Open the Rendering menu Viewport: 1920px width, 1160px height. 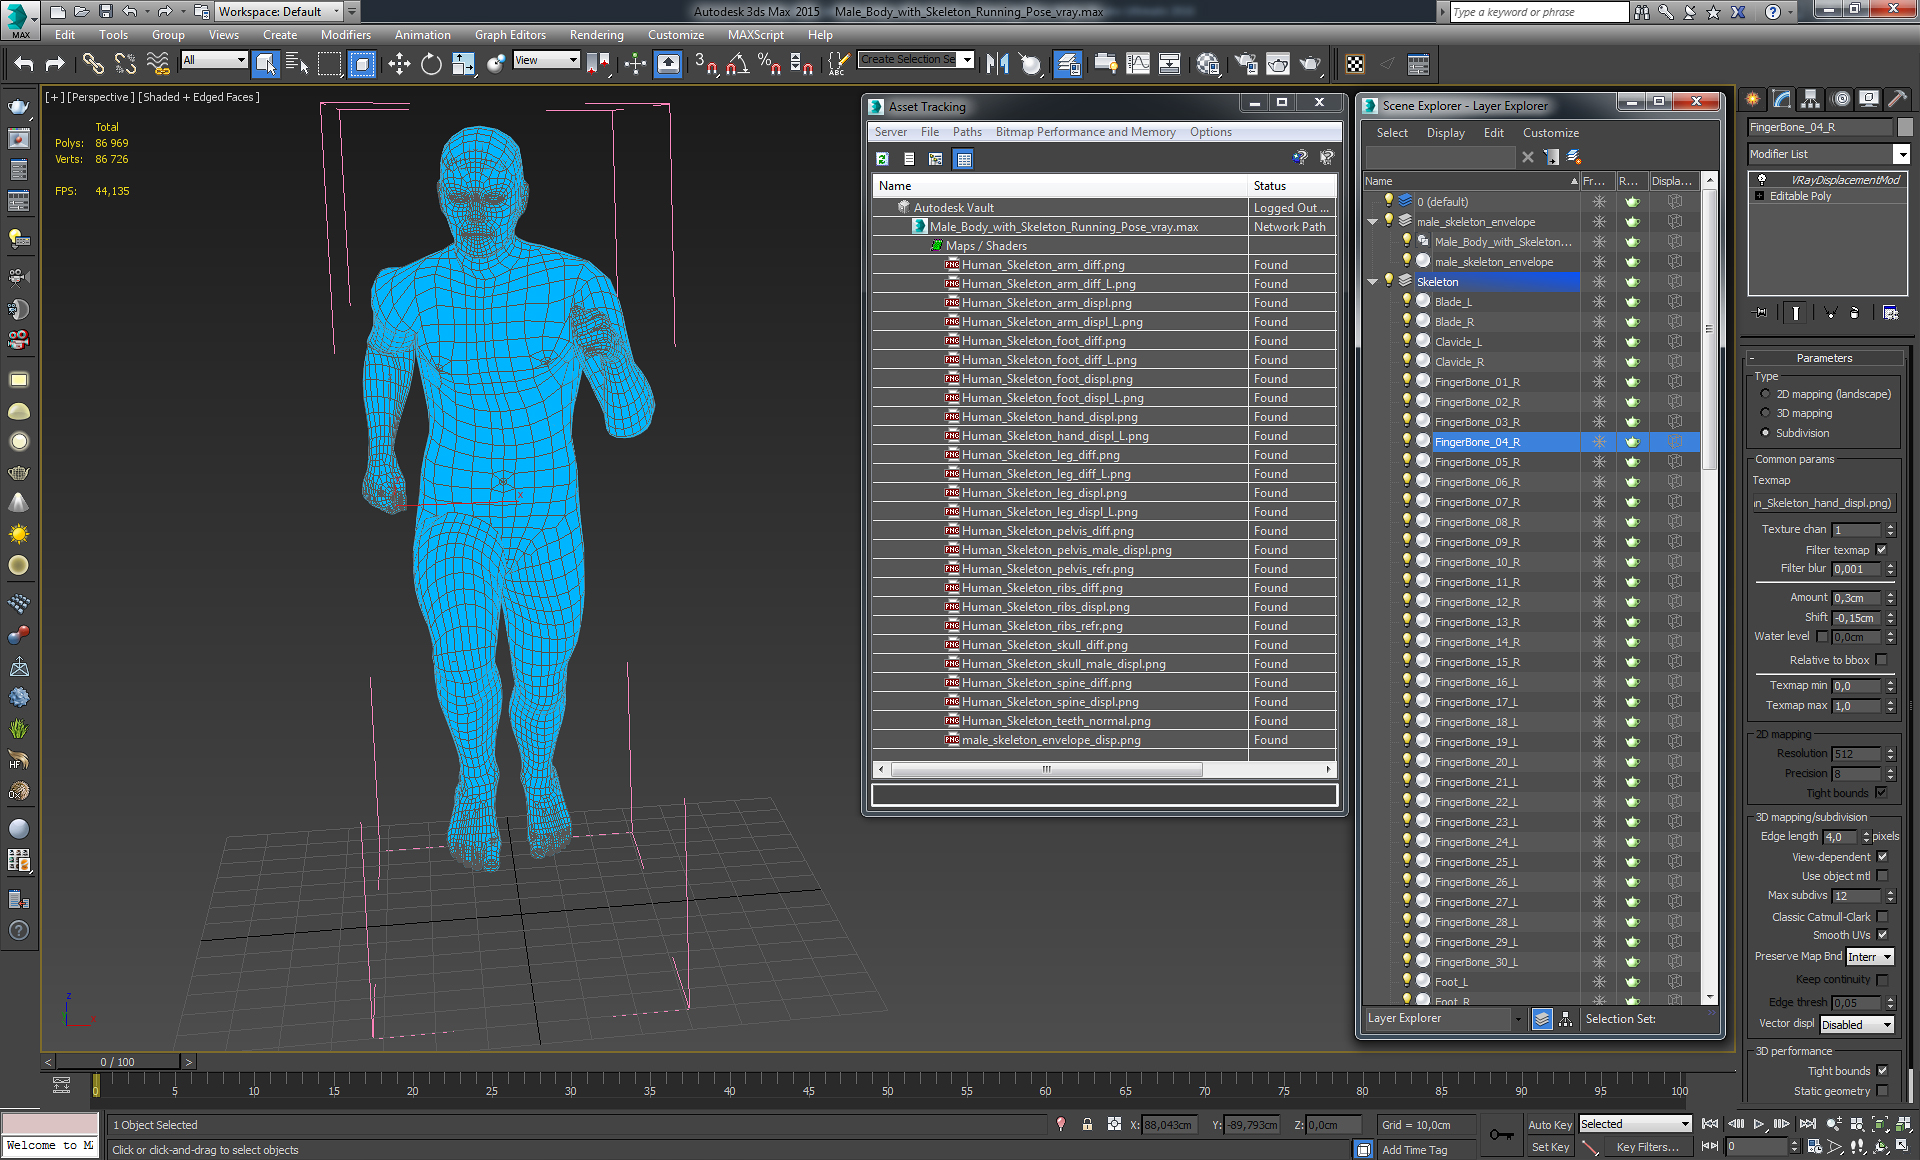tap(596, 35)
